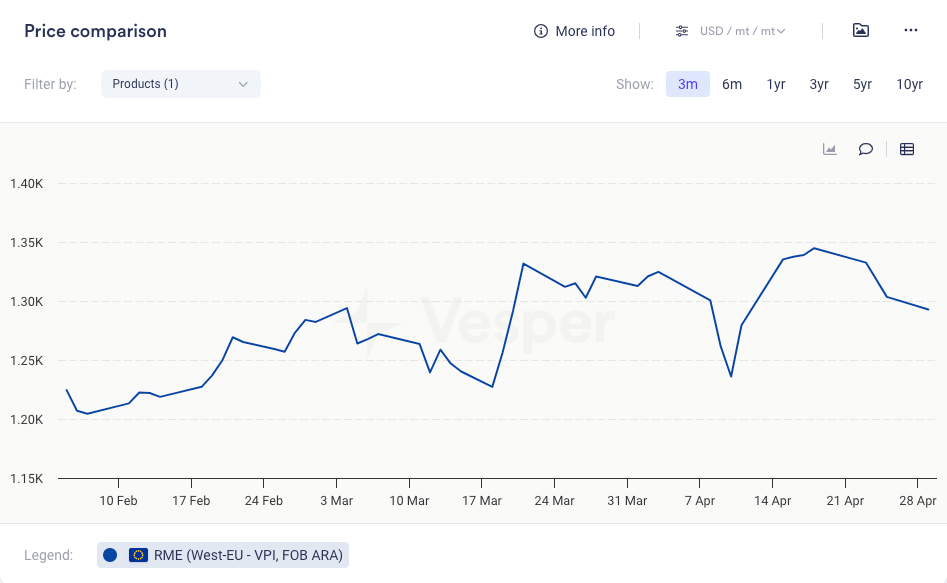Click the More info link
This screenshot has width=947, height=583.
[585, 31]
